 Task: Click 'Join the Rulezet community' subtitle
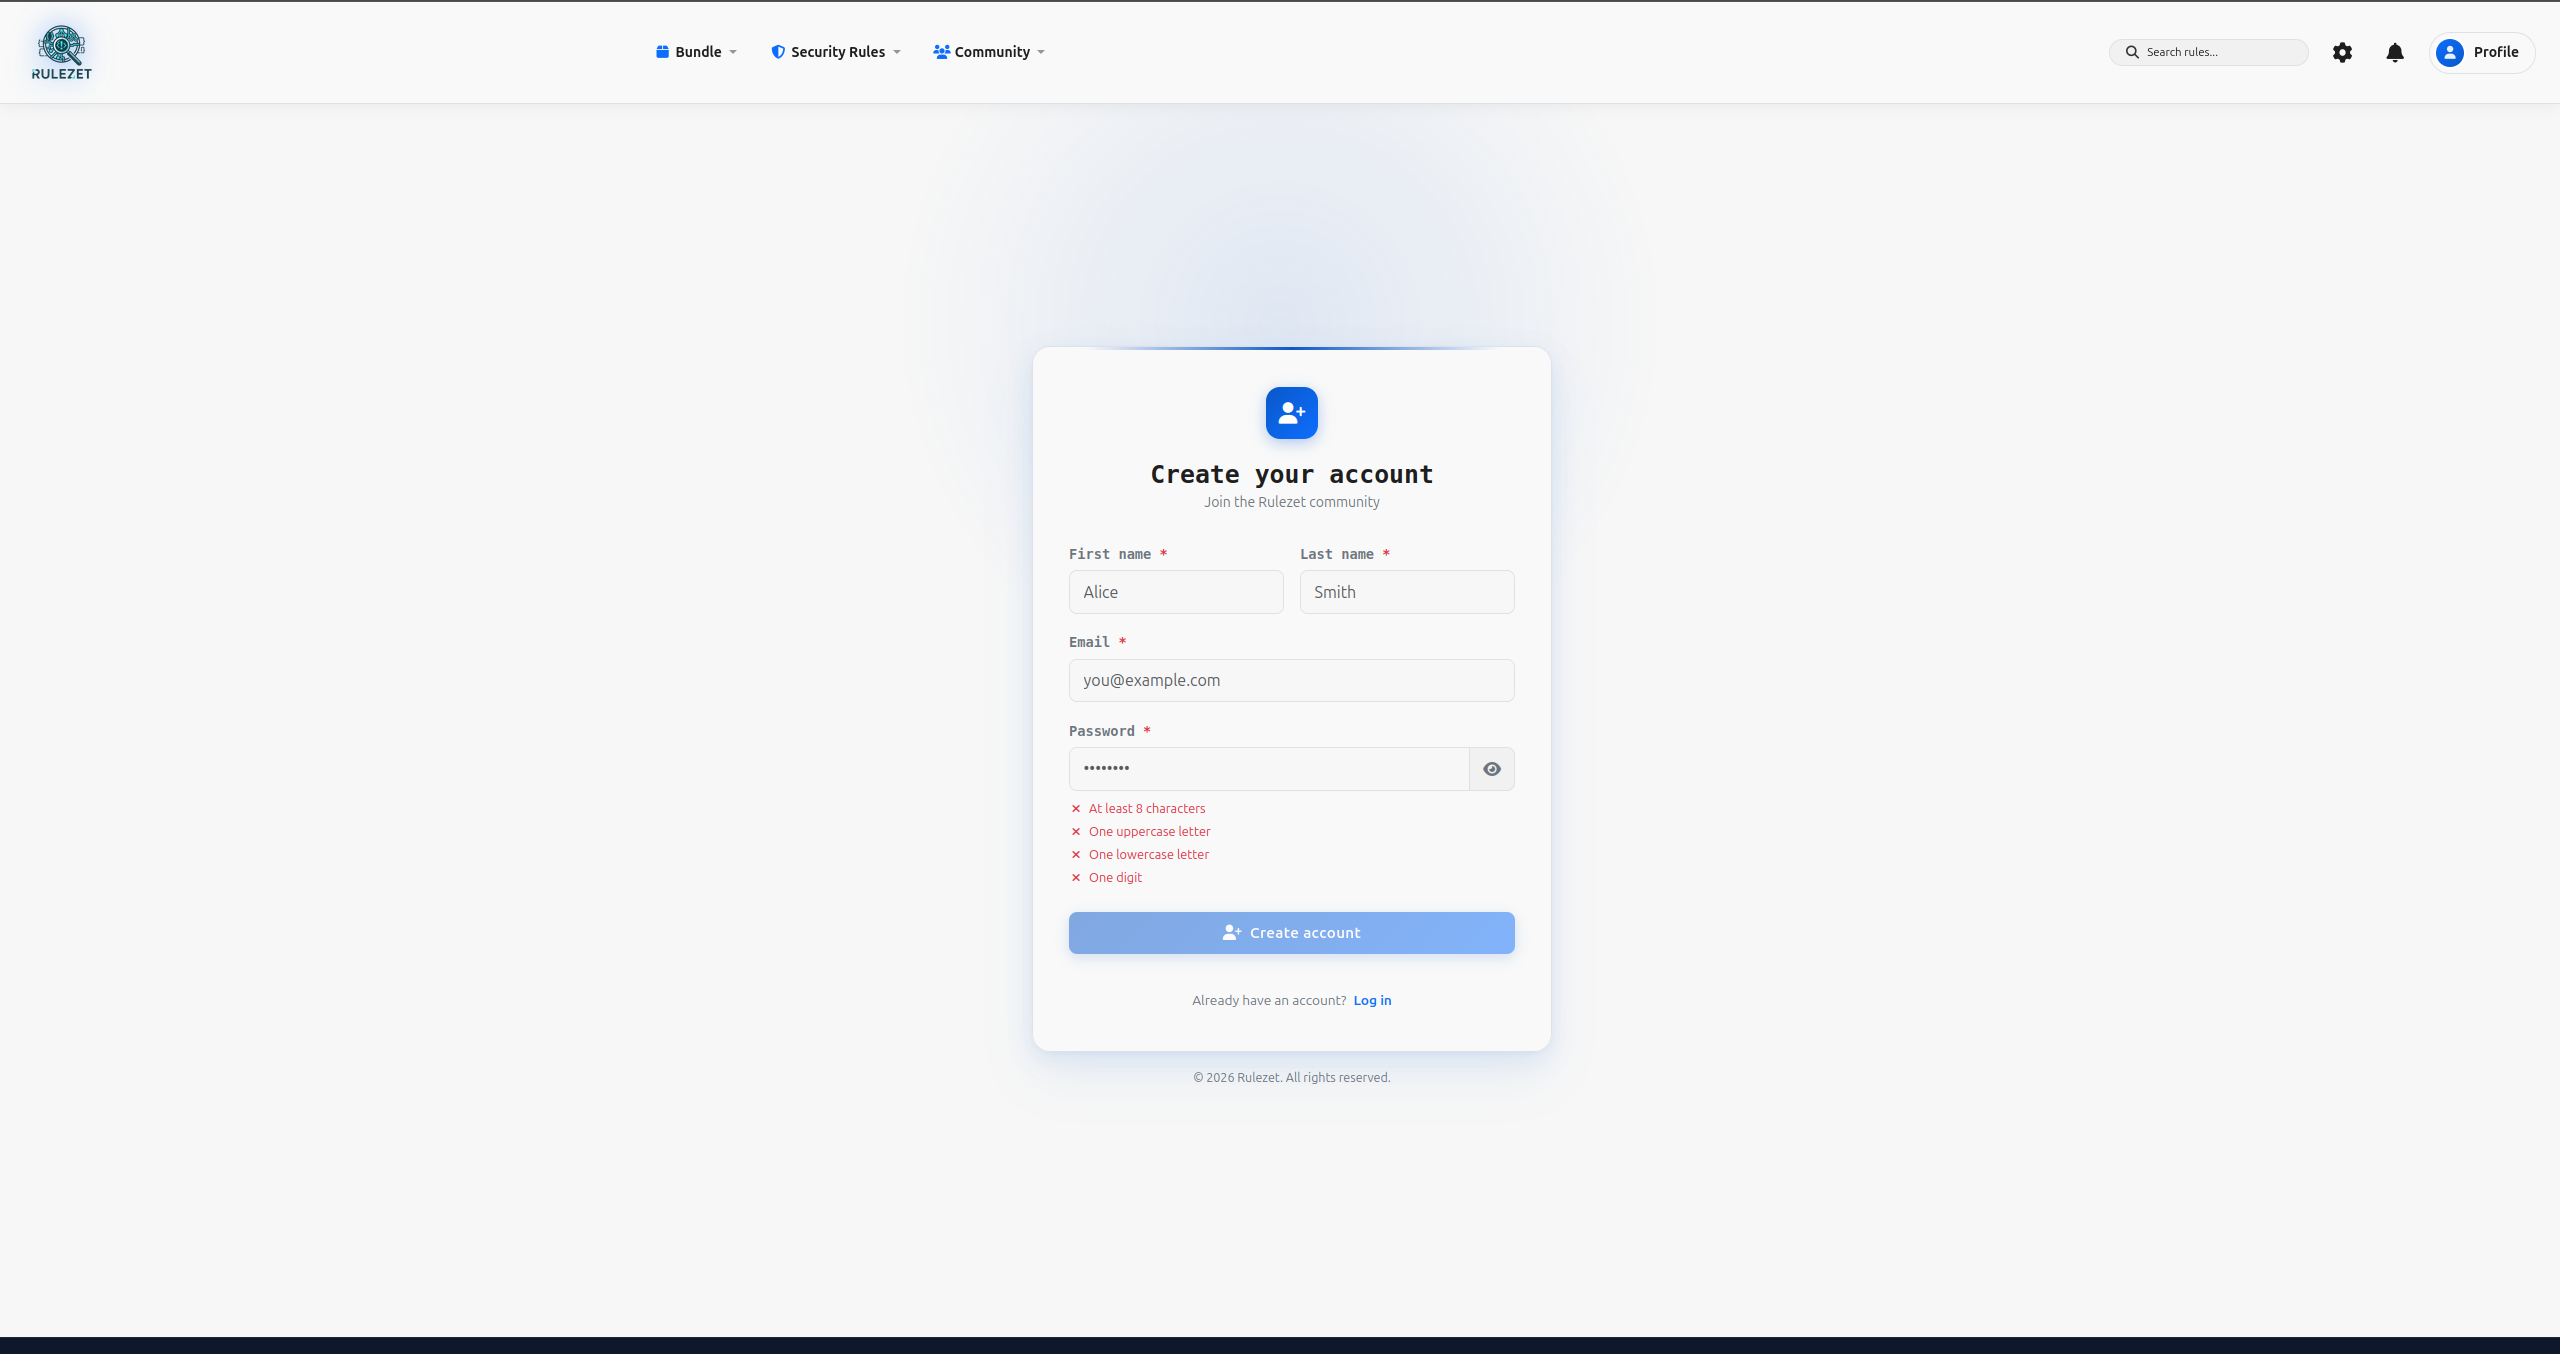[1292, 502]
